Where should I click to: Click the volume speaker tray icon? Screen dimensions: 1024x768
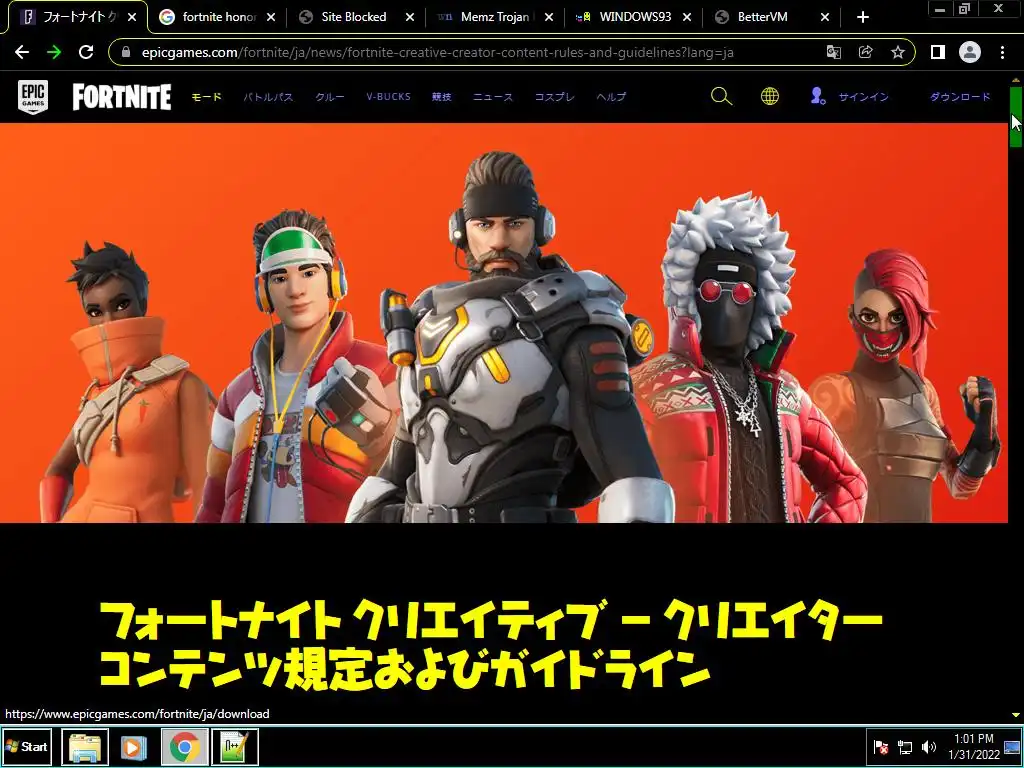[929, 746]
